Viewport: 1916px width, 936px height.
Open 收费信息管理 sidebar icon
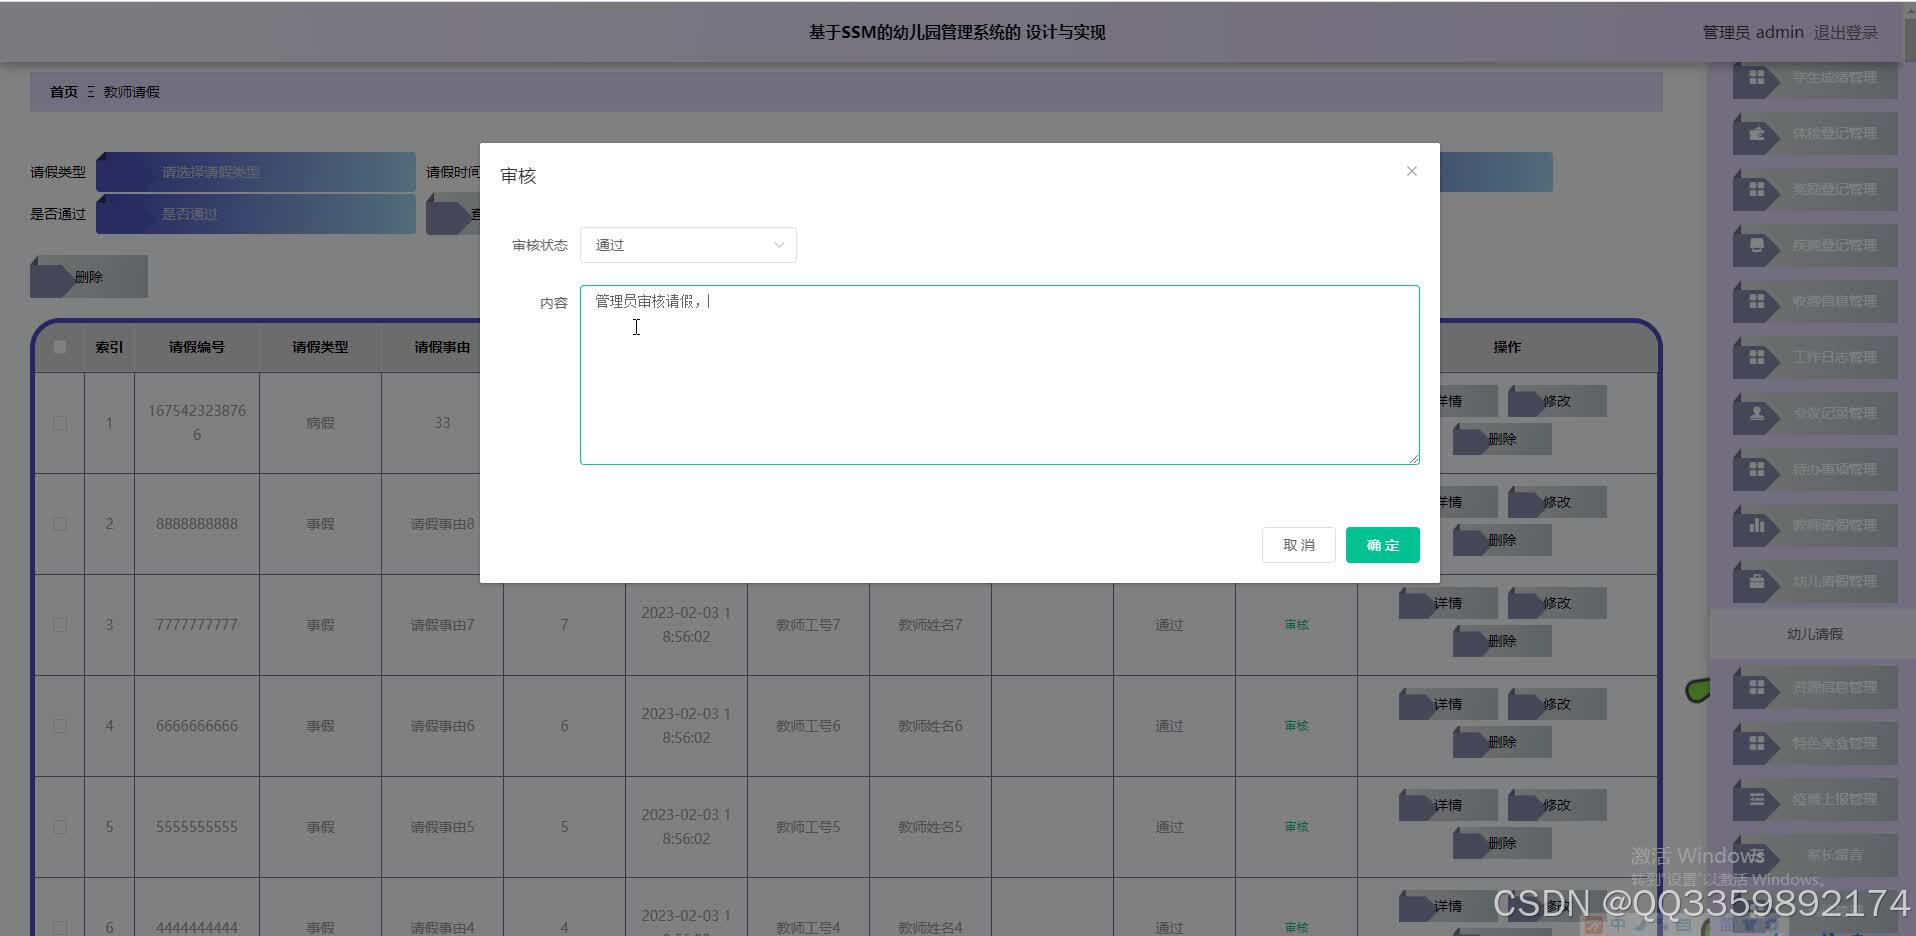tap(1756, 301)
